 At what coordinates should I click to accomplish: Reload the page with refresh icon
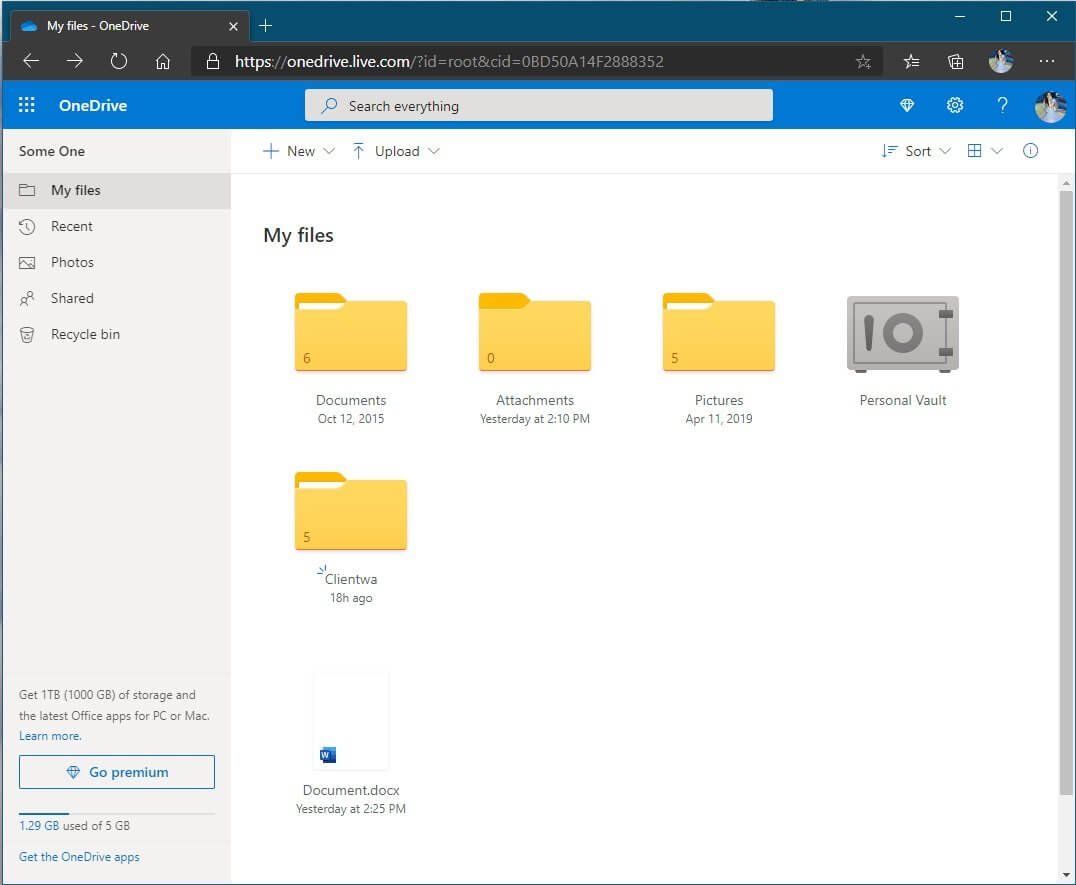coord(119,61)
